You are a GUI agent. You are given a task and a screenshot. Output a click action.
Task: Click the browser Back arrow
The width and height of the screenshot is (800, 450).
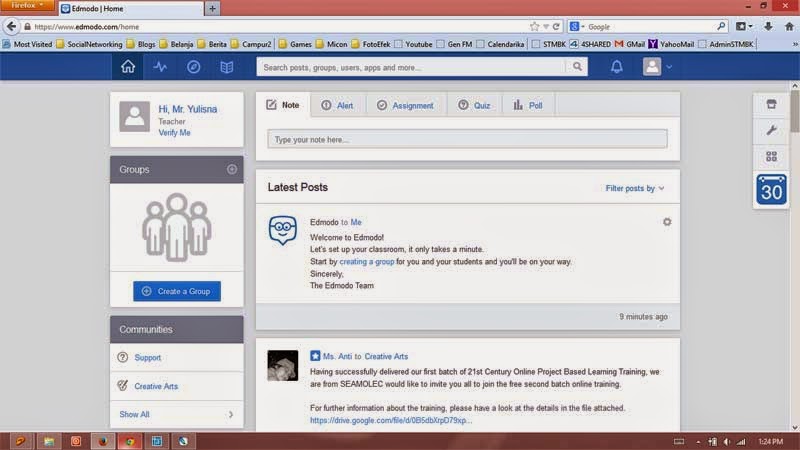click(11, 26)
